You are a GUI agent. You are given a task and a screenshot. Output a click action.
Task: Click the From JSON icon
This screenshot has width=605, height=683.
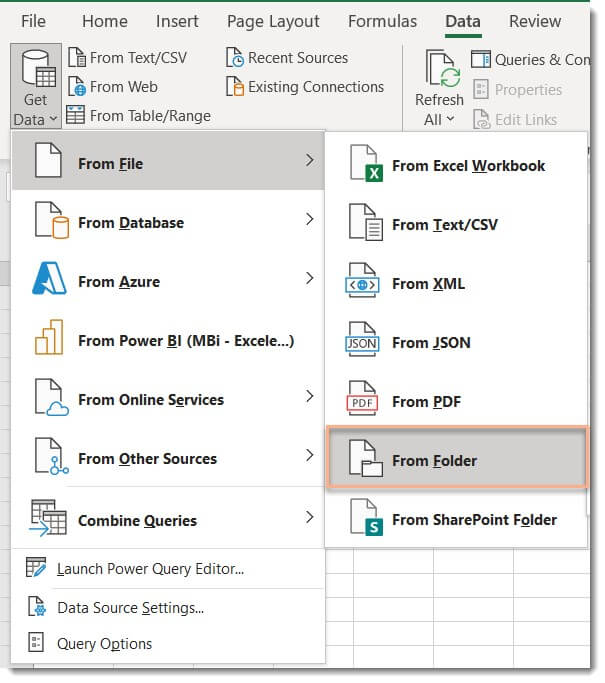[x=362, y=340]
